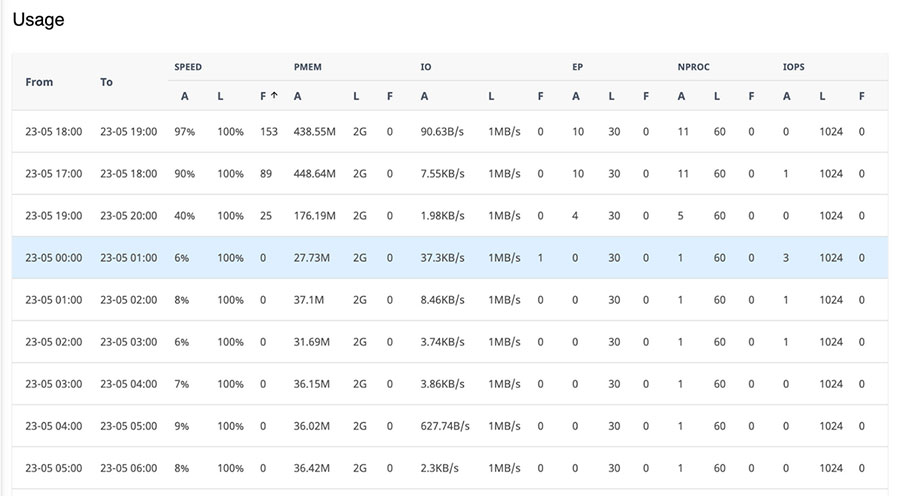Click the Usage section heading
Screen dimensions: 900x496
pos(39,20)
